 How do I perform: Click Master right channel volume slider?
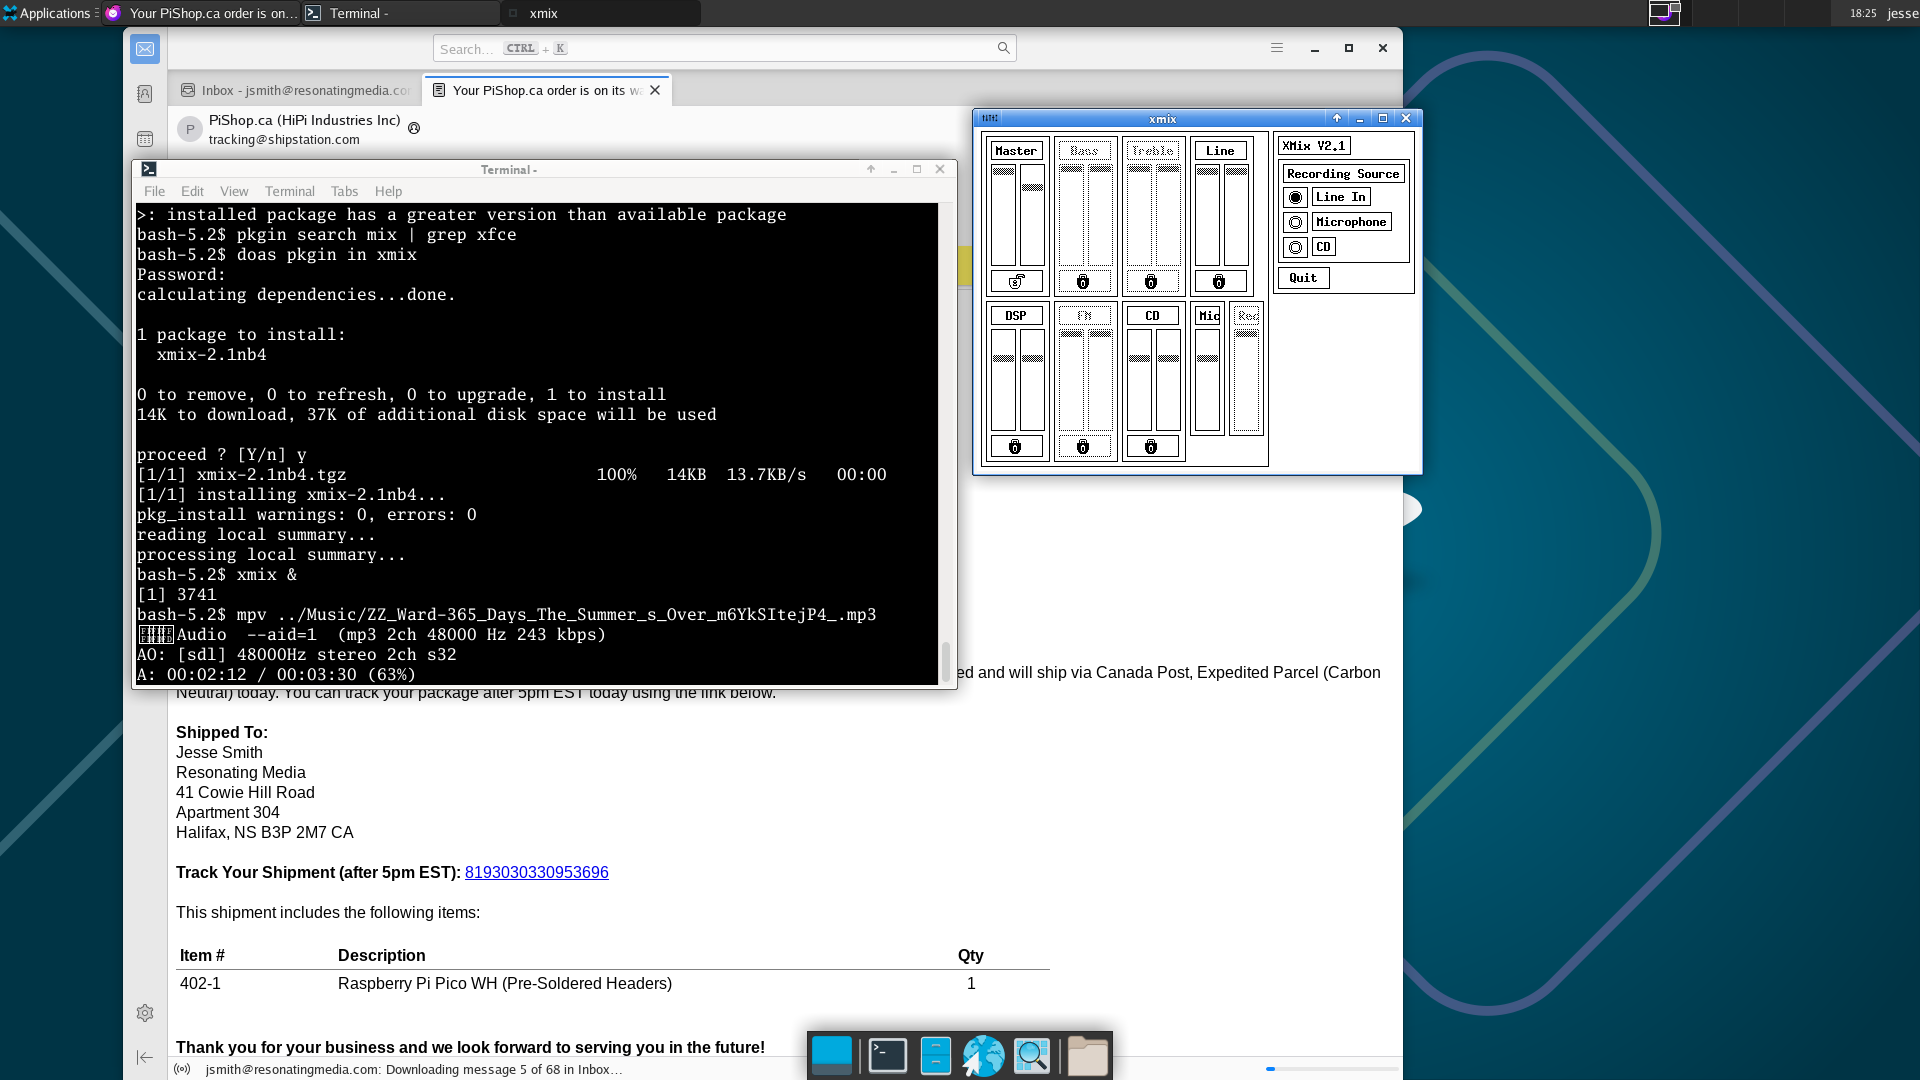1033,215
